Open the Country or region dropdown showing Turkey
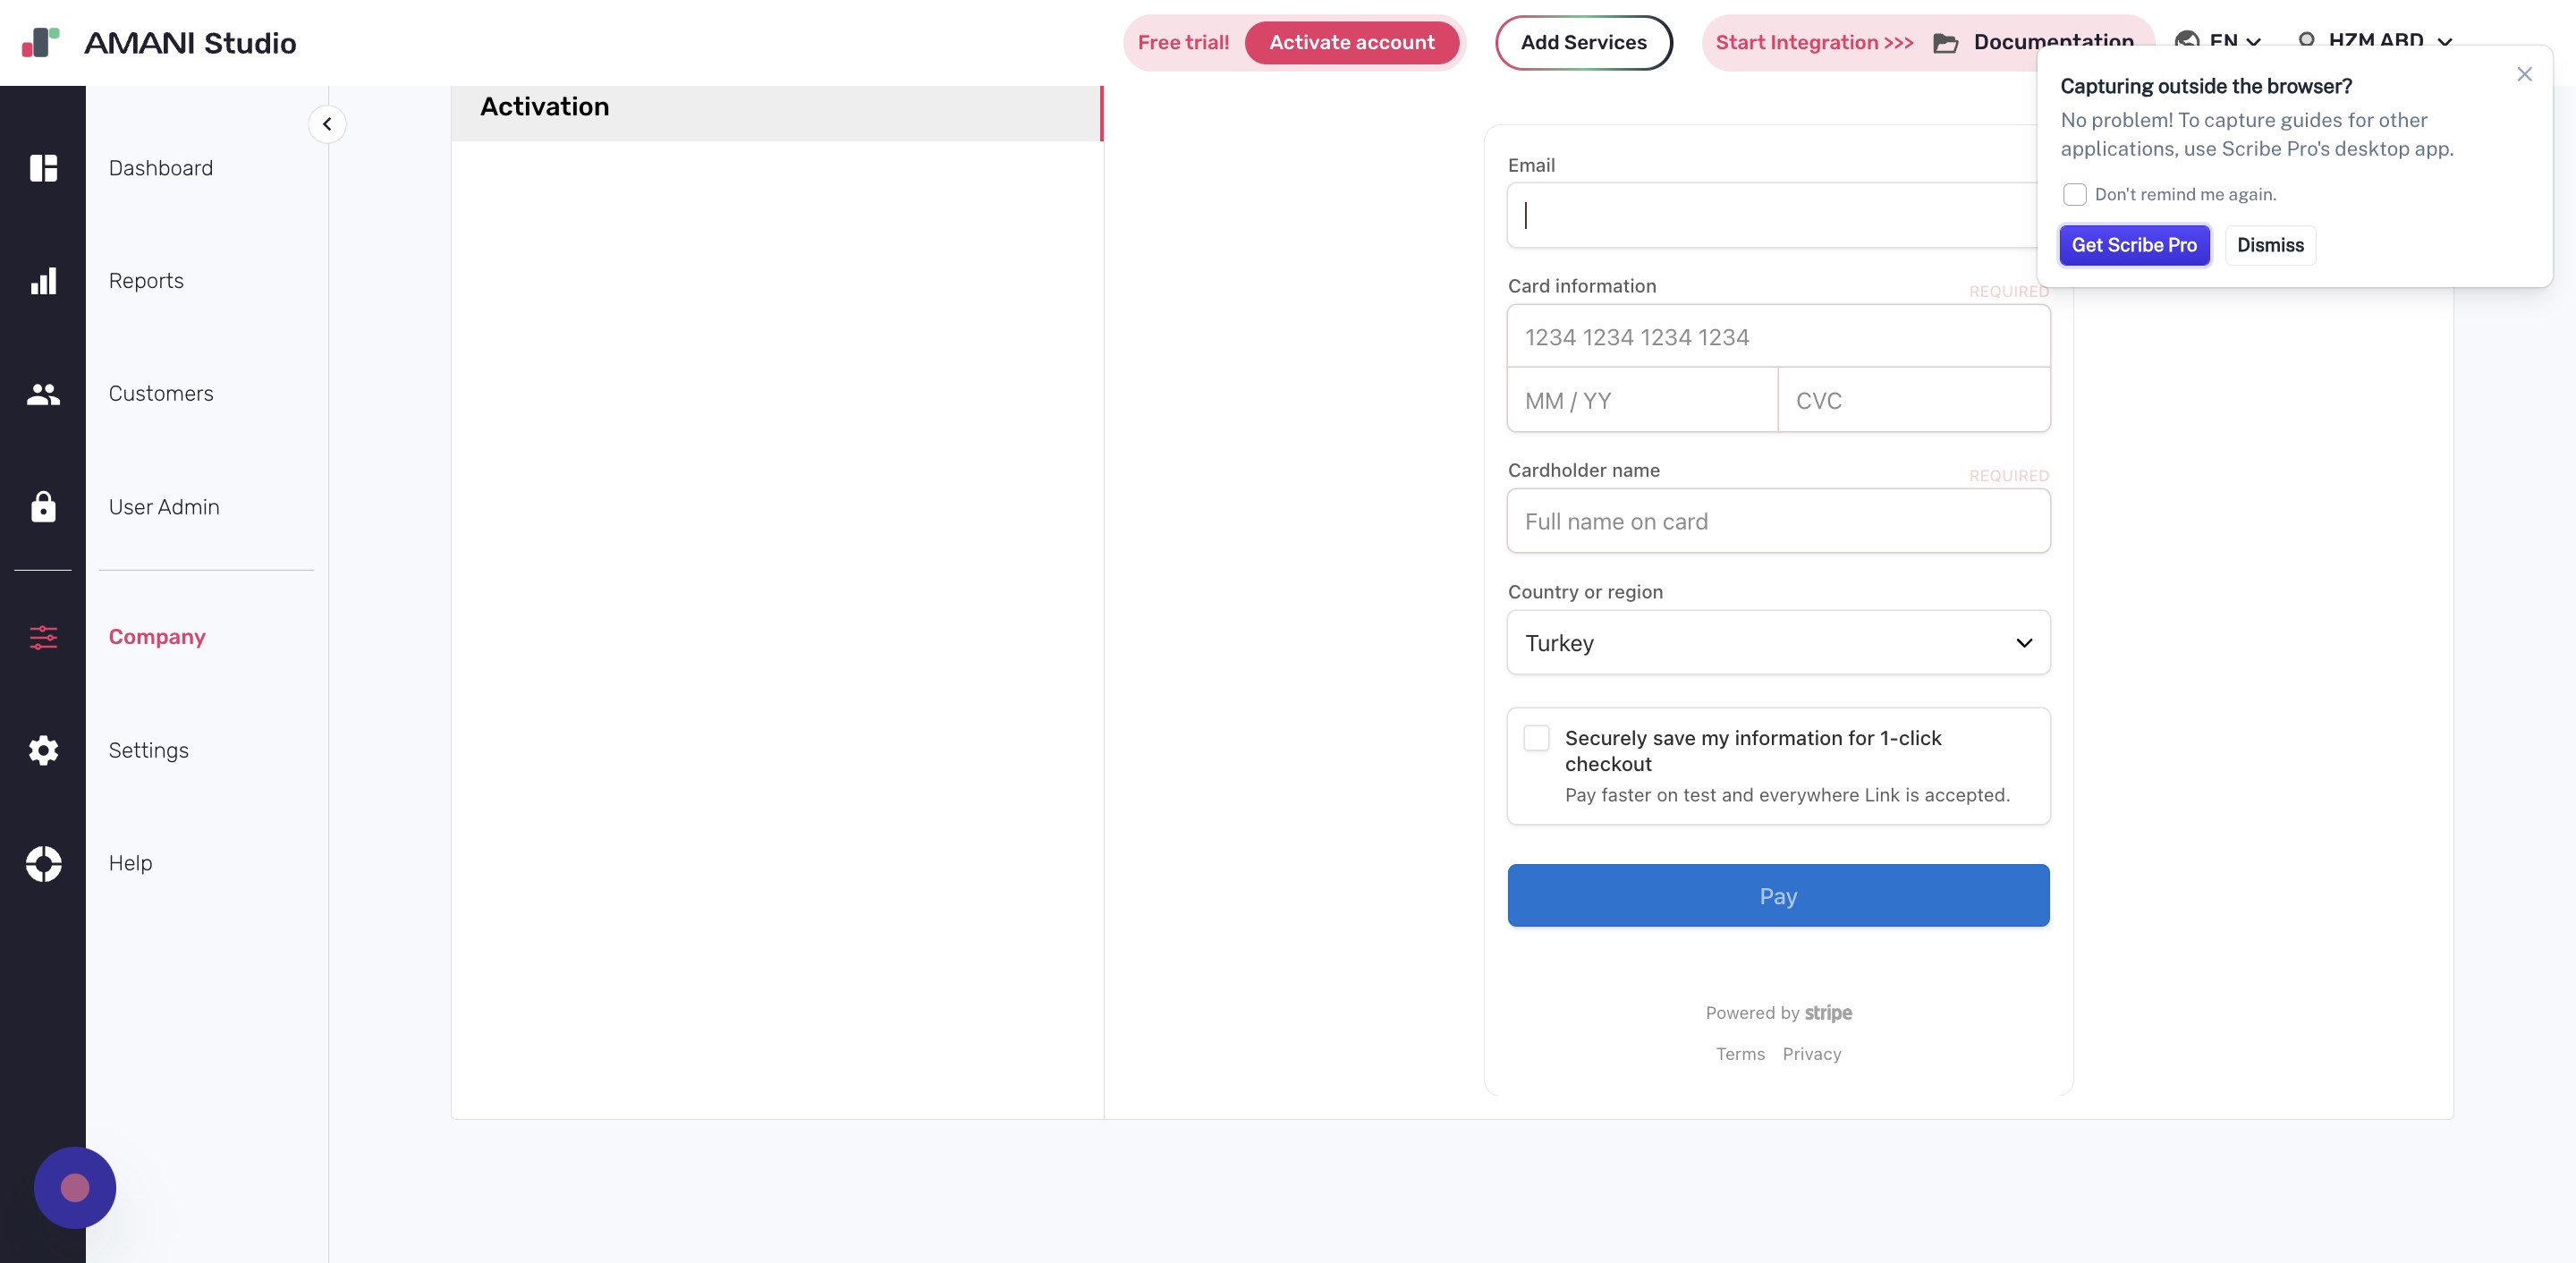Image resolution: width=2576 pixels, height=1263 pixels. click(1778, 643)
